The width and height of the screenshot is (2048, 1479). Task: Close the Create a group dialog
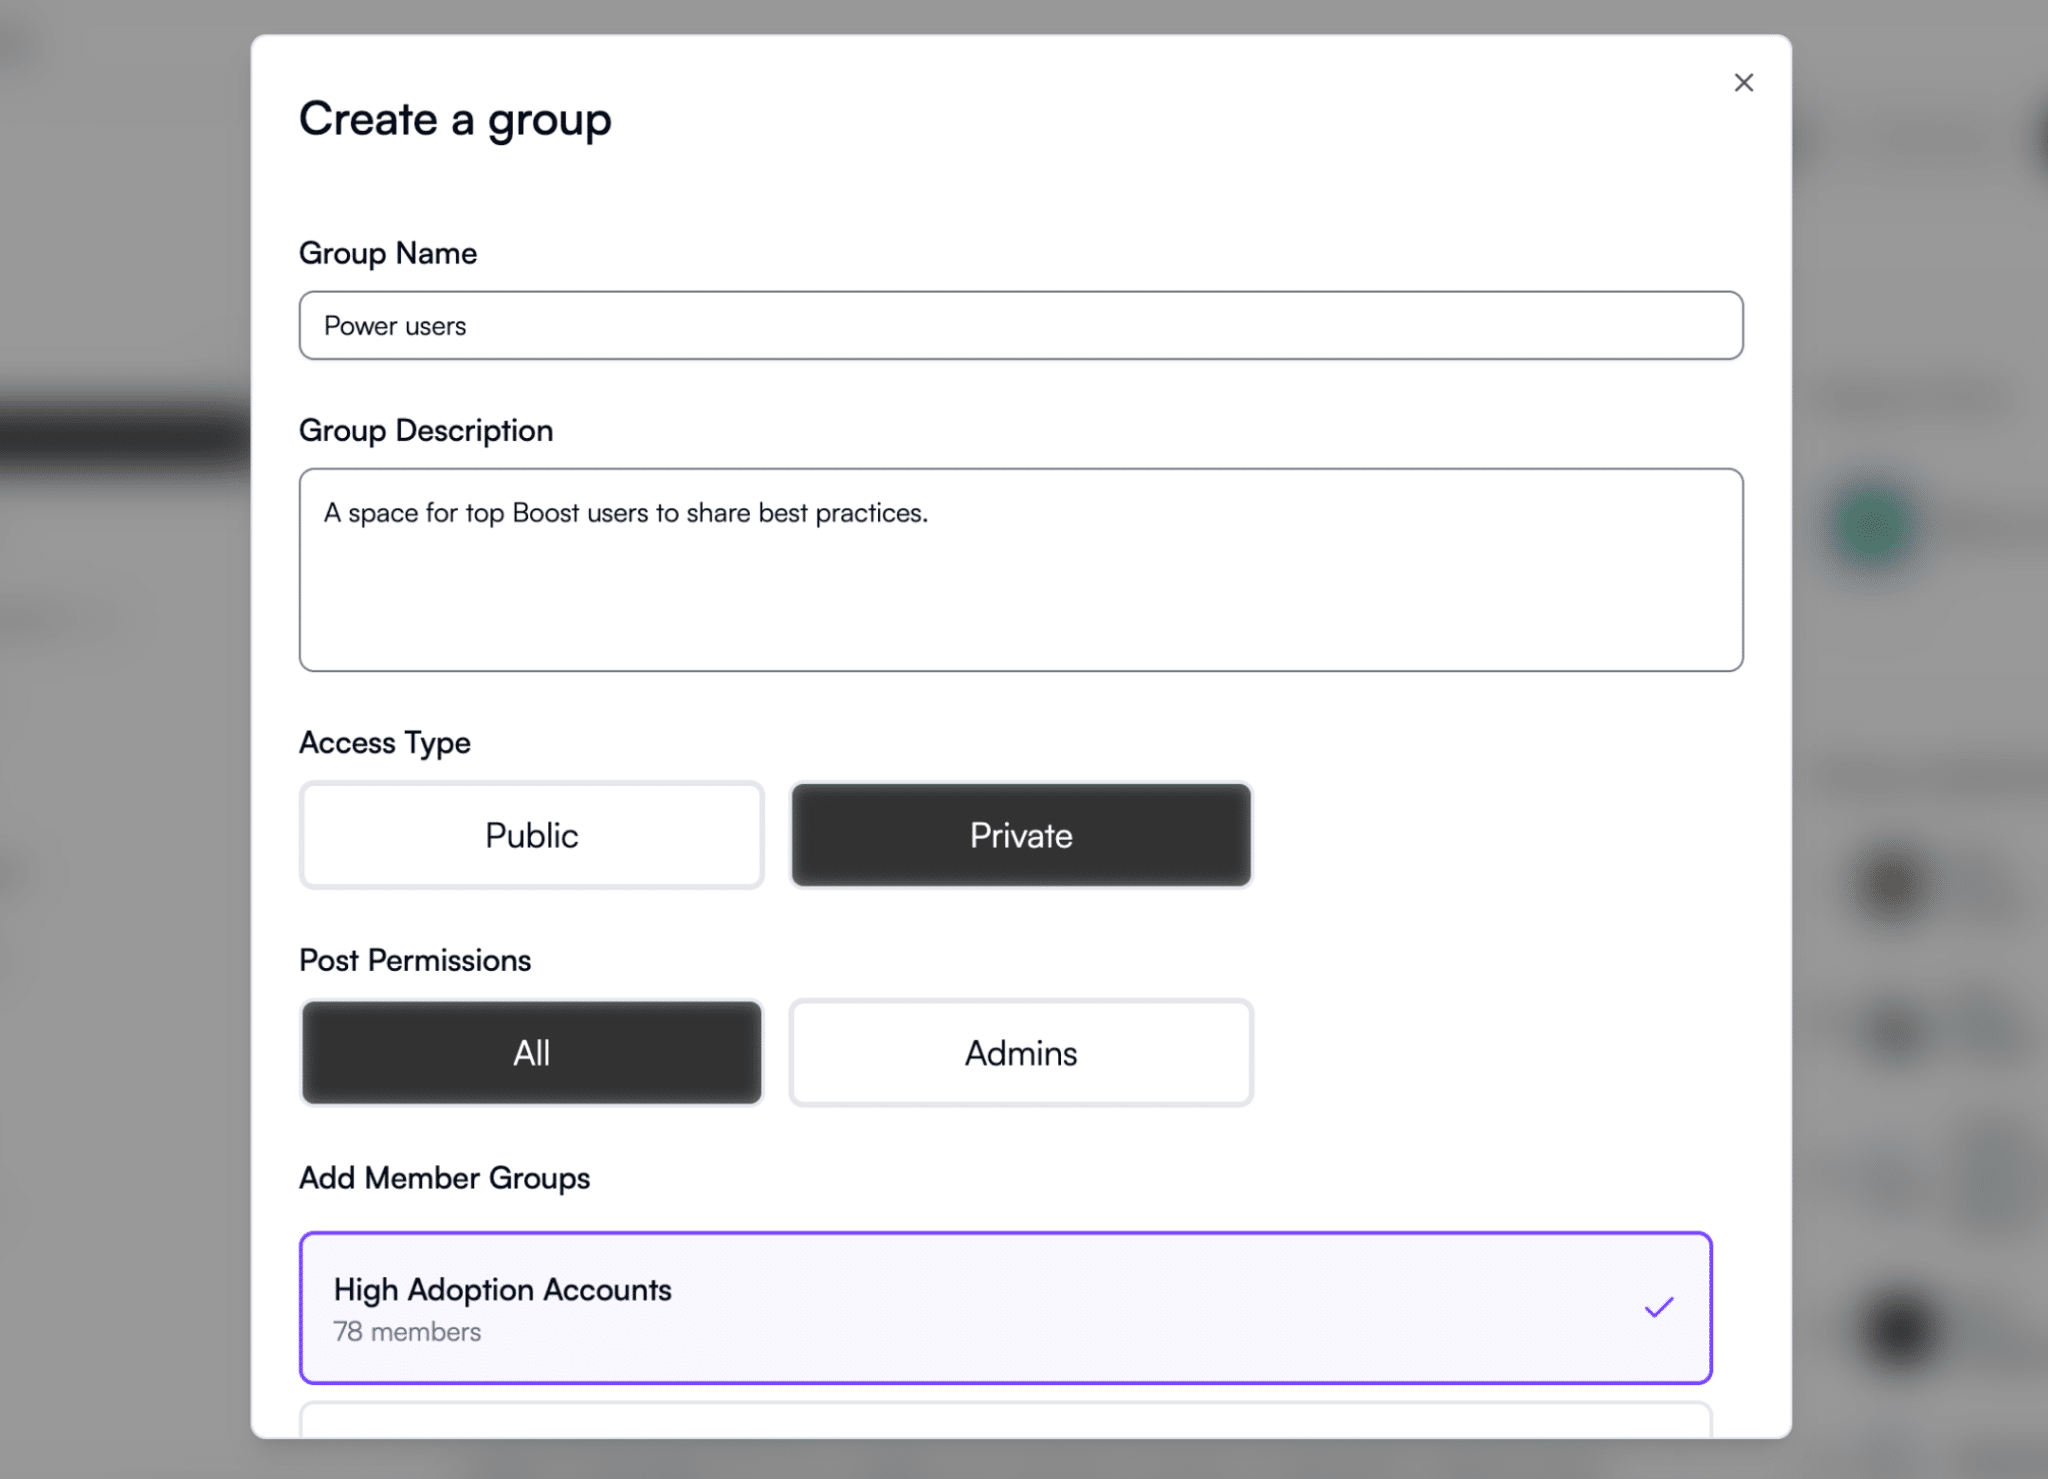click(x=1743, y=83)
